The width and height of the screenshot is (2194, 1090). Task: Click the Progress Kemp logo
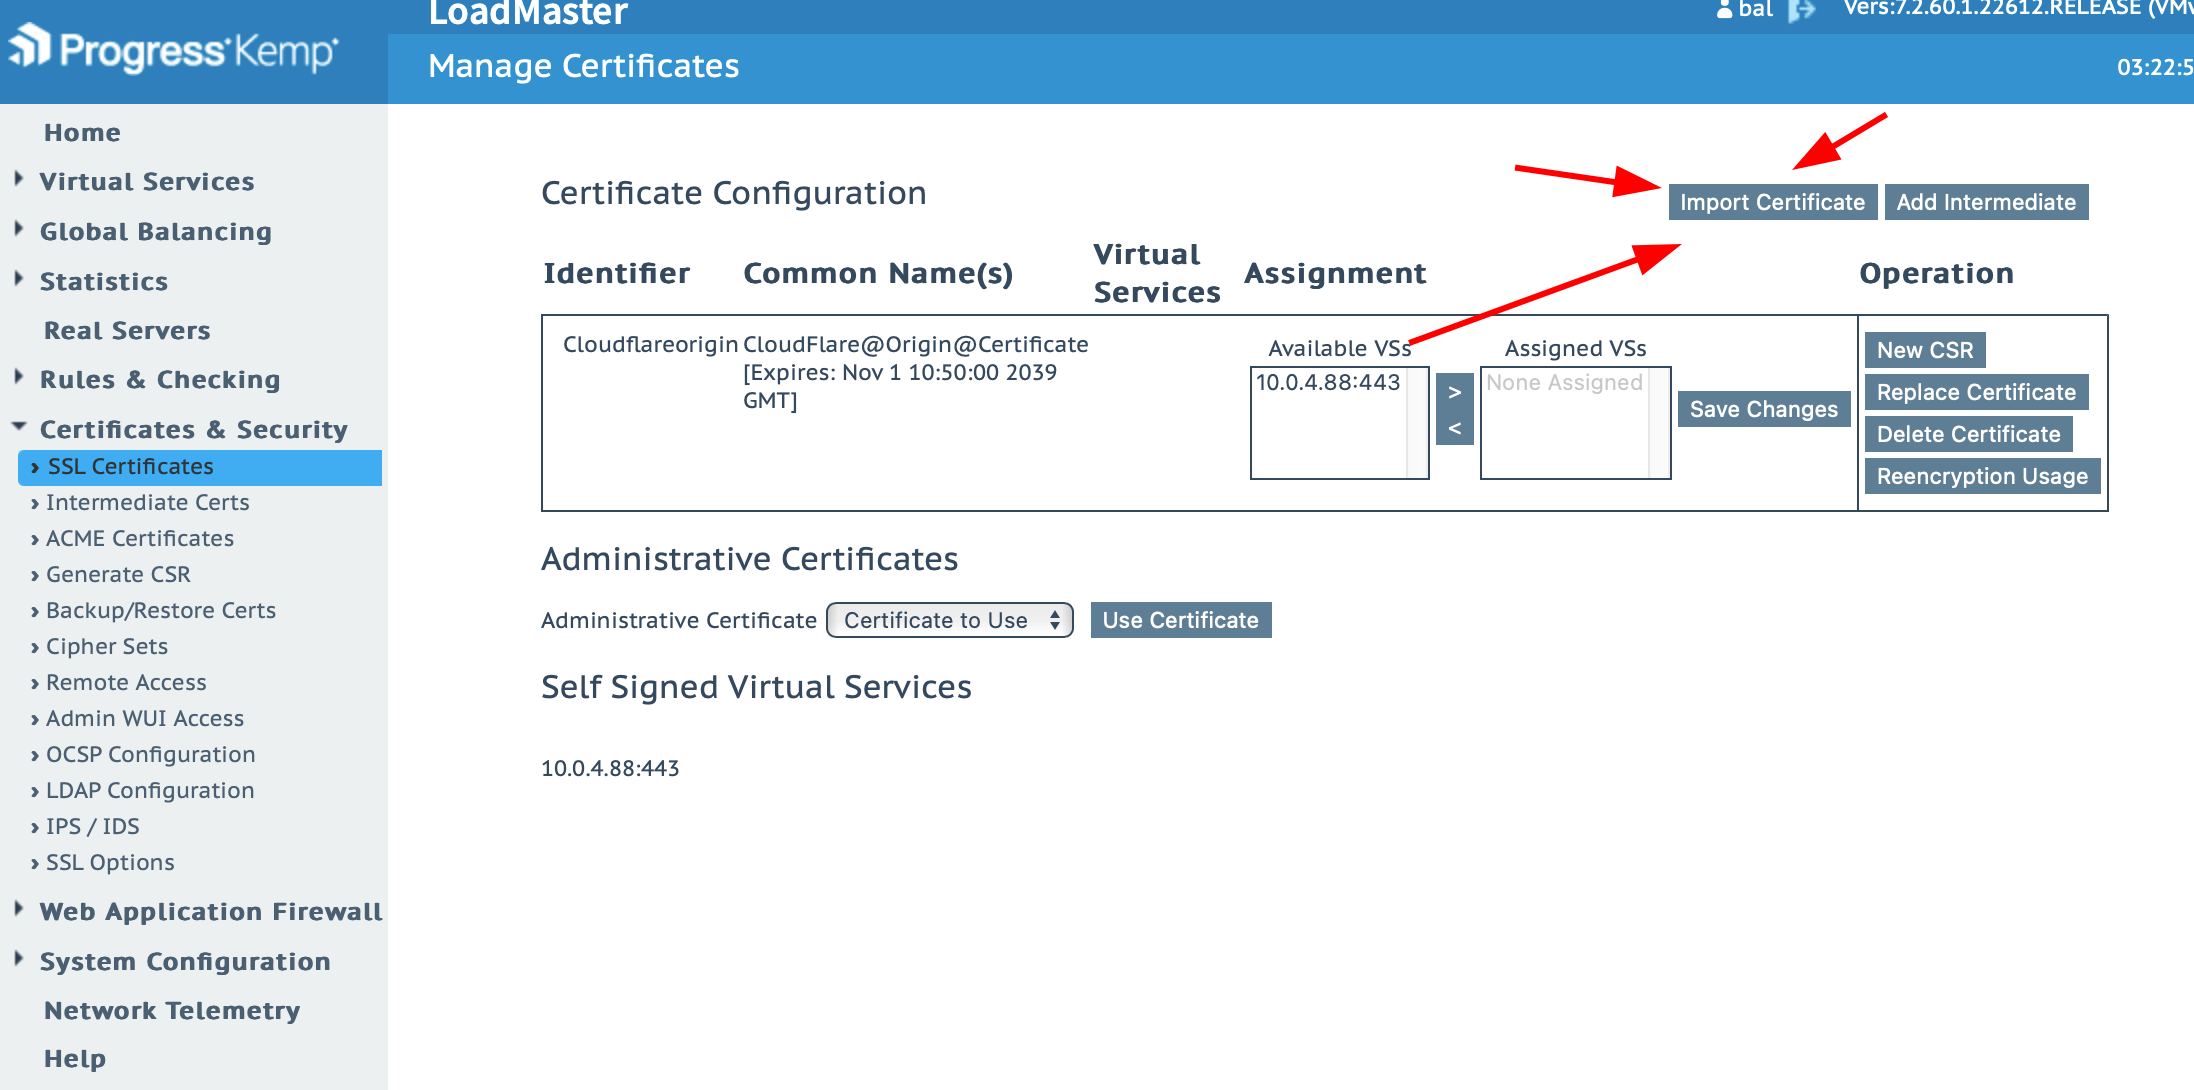[173, 50]
